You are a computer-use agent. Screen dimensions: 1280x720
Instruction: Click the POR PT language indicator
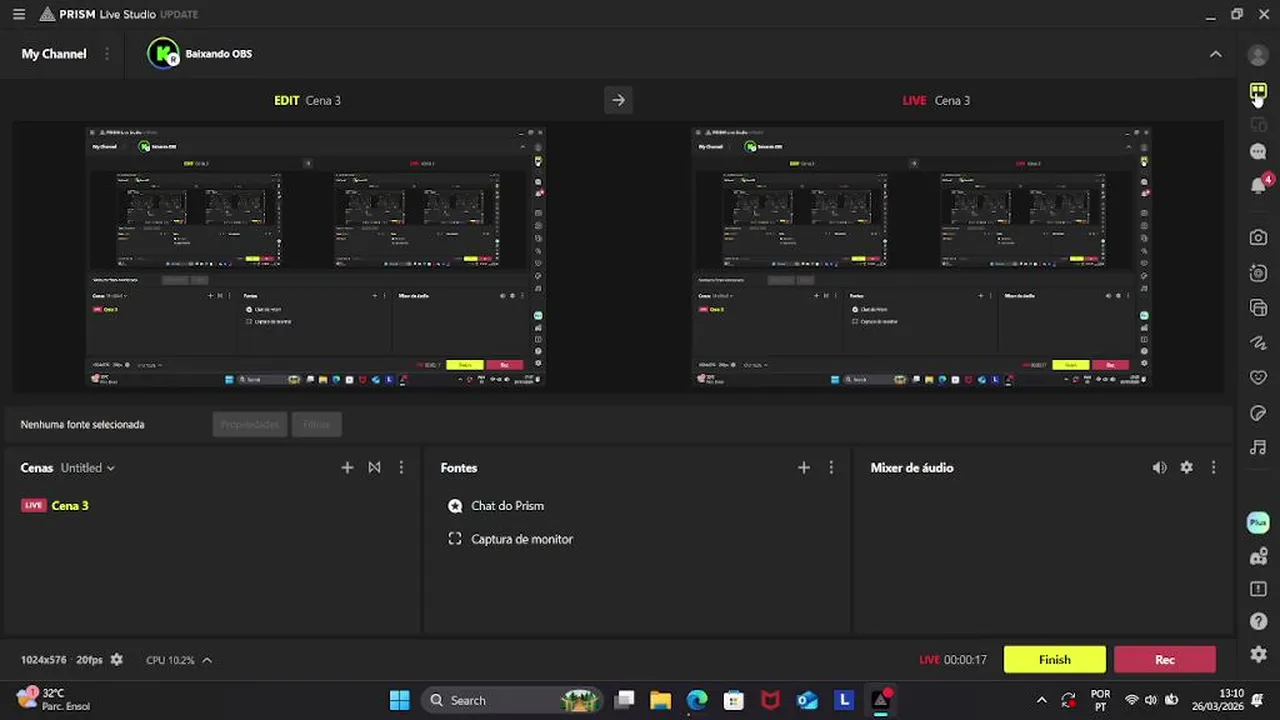pos(1100,700)
